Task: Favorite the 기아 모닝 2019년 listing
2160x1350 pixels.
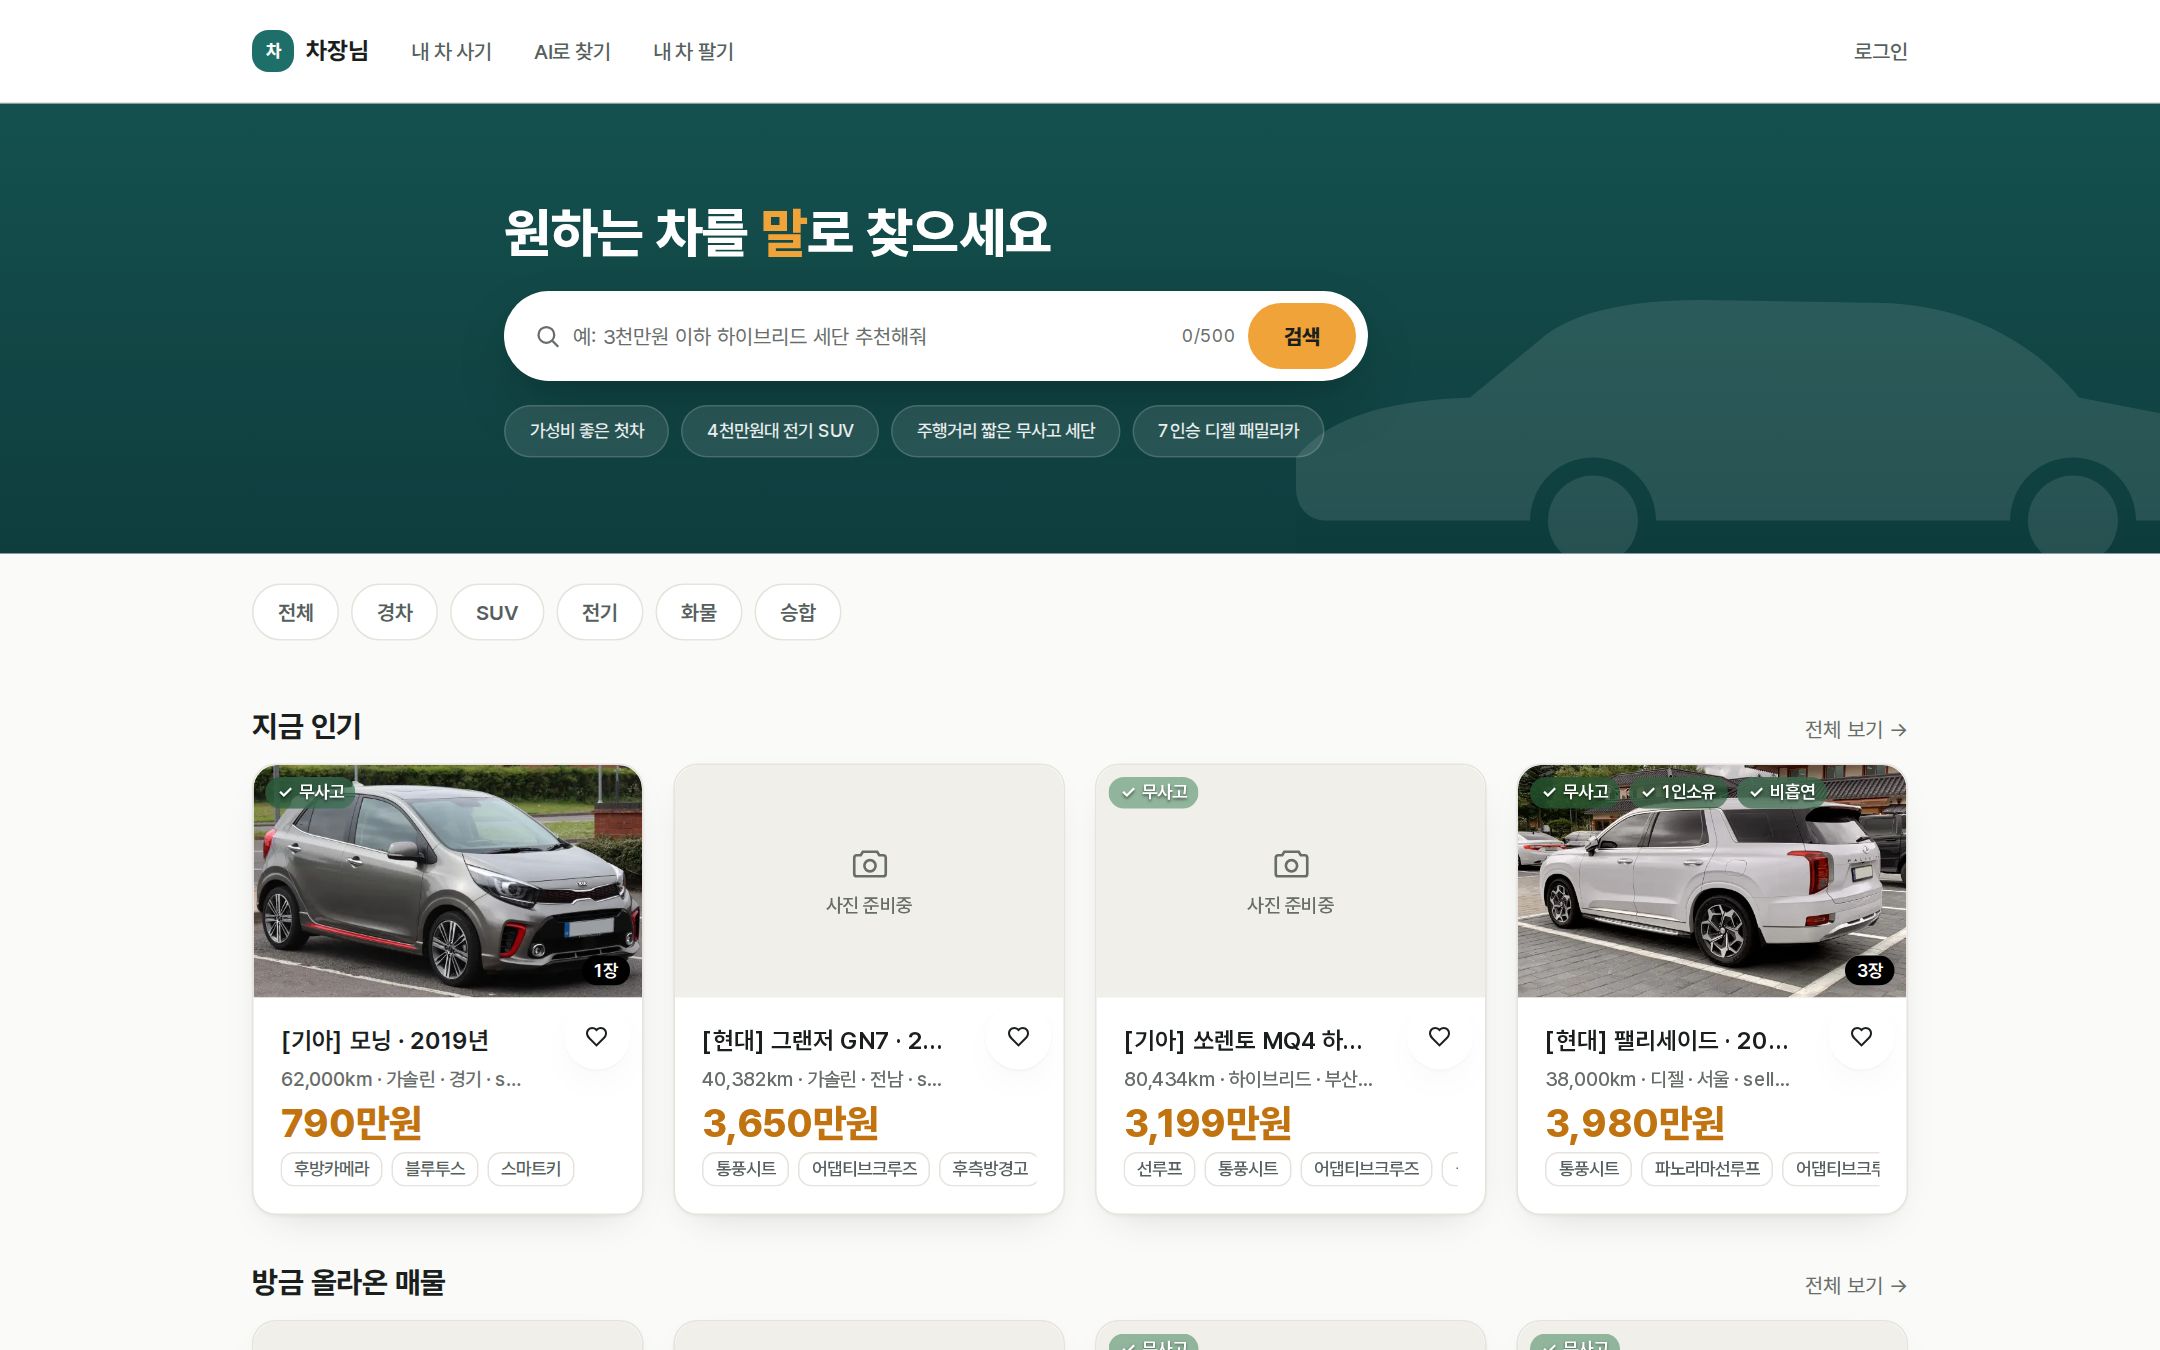Action: coord(597,1037)
